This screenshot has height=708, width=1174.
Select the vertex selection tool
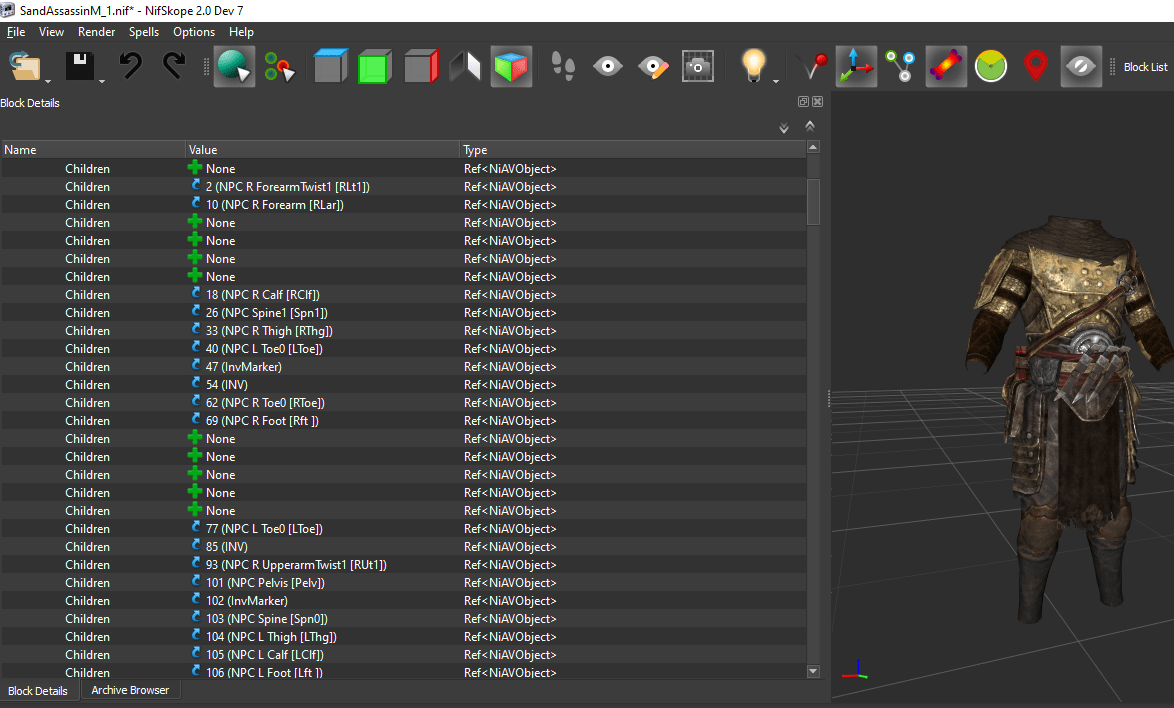click(279, 67)
